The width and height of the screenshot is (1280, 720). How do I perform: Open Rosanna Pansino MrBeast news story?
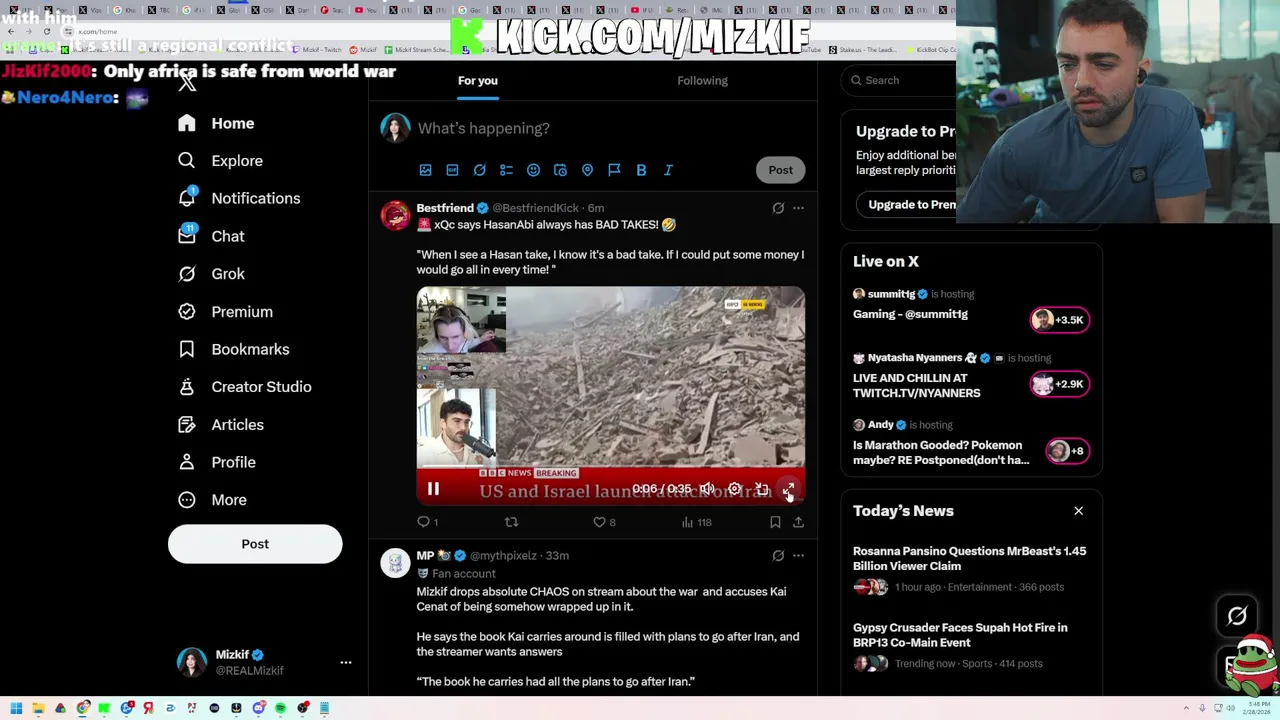pyautogui.click(x=970, y=569)
